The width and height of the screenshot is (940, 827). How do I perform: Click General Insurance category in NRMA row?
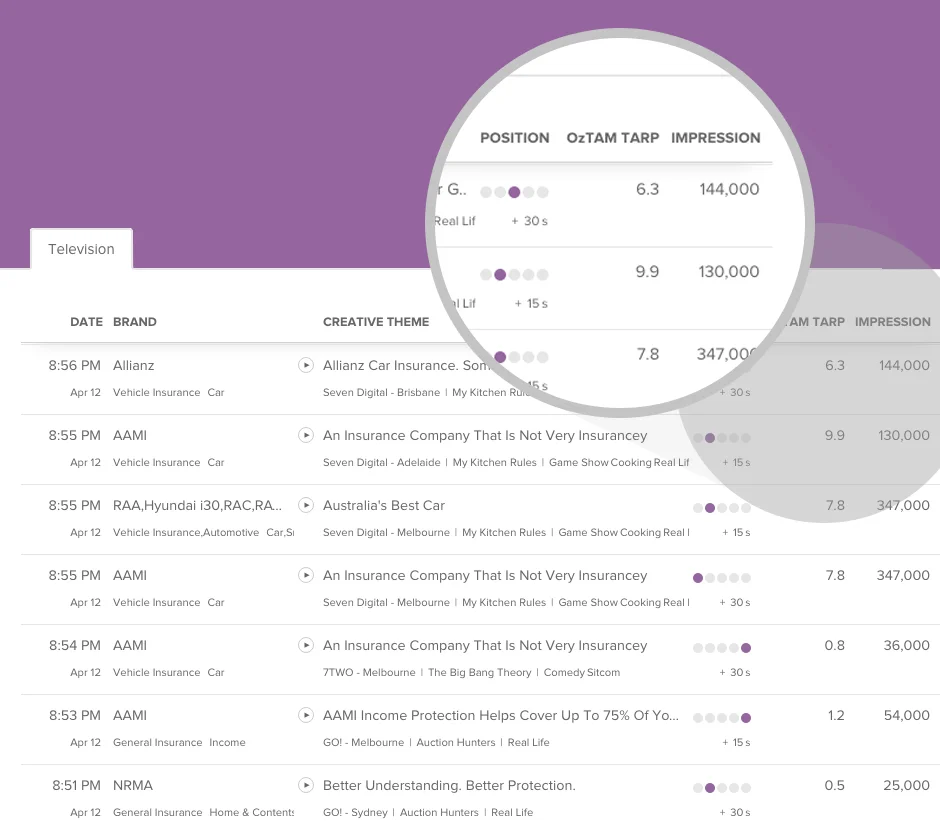coord(158,813)
